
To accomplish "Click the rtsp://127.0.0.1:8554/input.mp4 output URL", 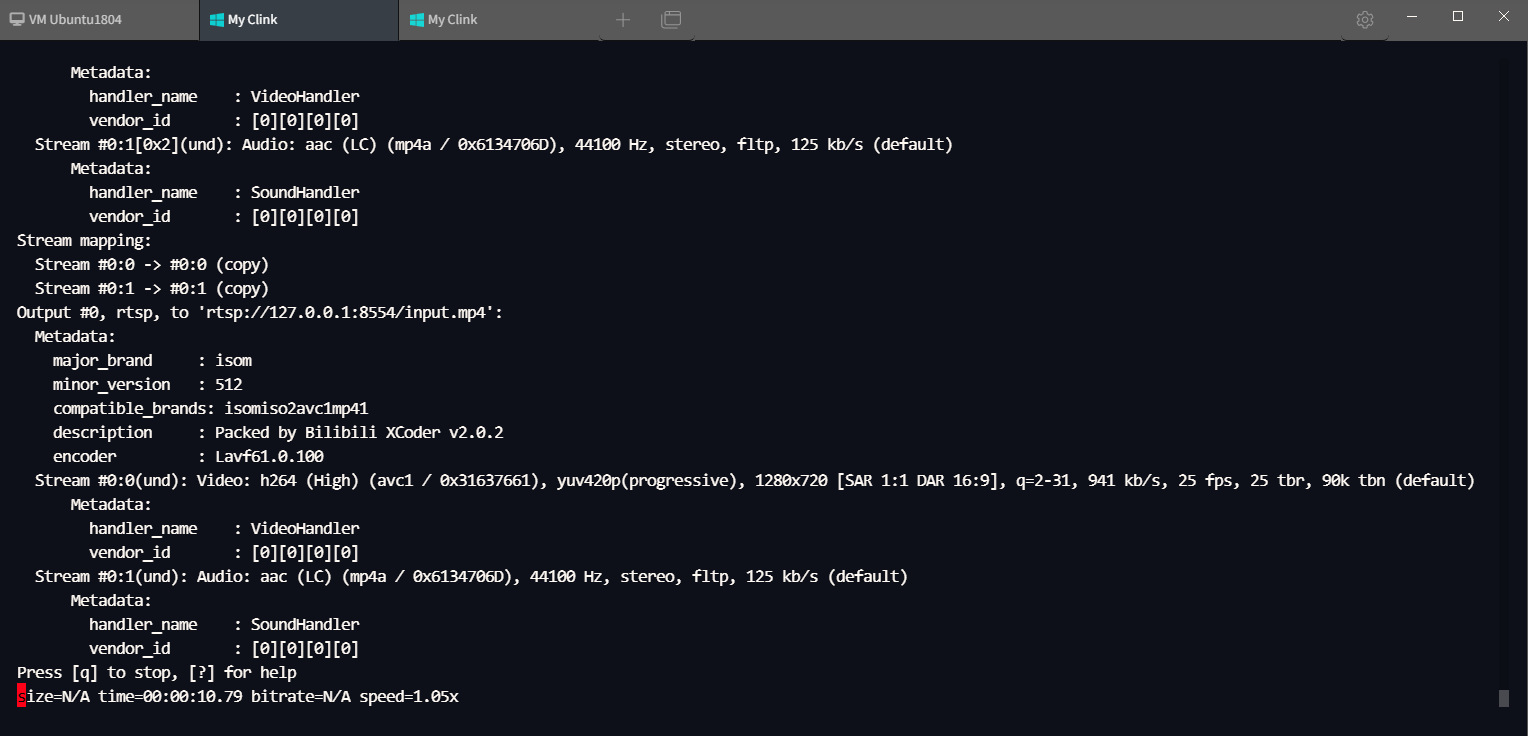I will tap(349, 312).
